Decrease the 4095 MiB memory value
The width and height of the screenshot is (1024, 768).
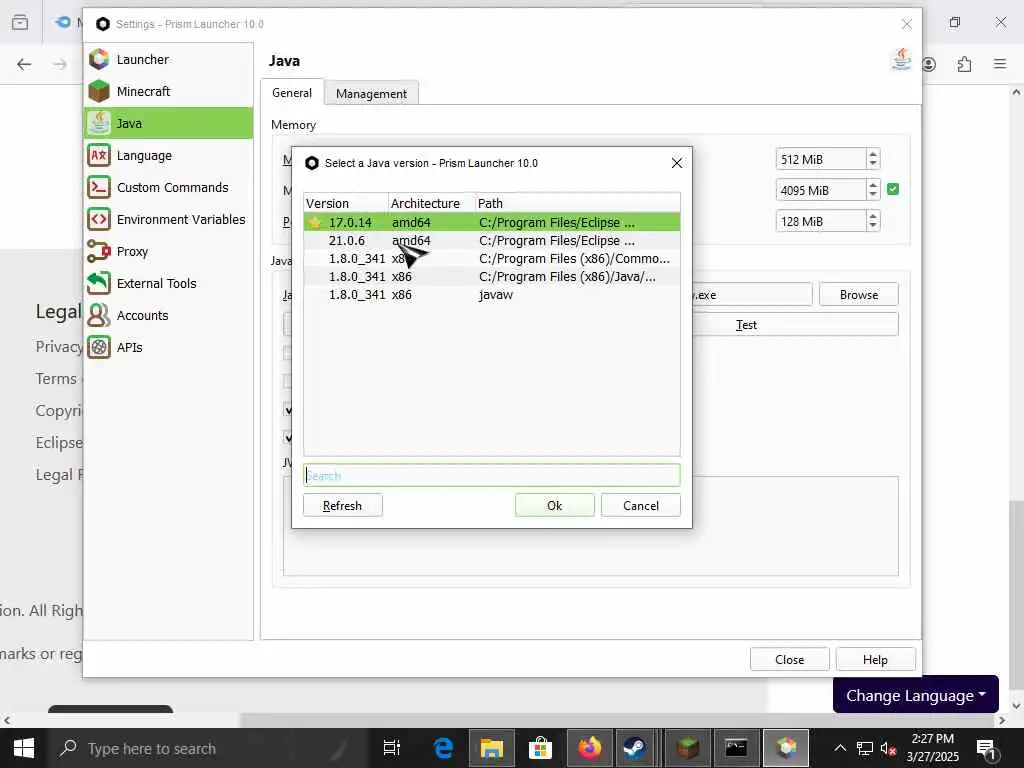coord(873,195)
